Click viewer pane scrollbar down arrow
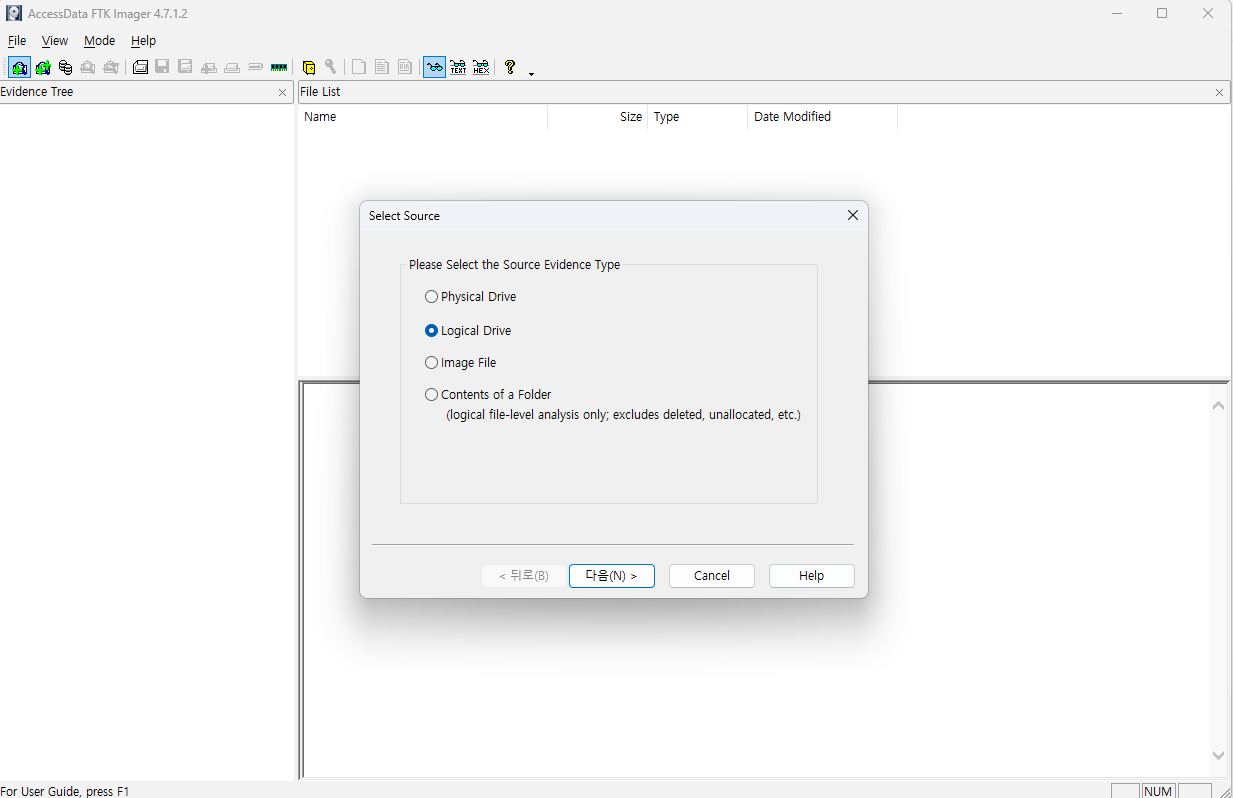The width and height of the screenshot is (1233, 798). pos(1218,756)
